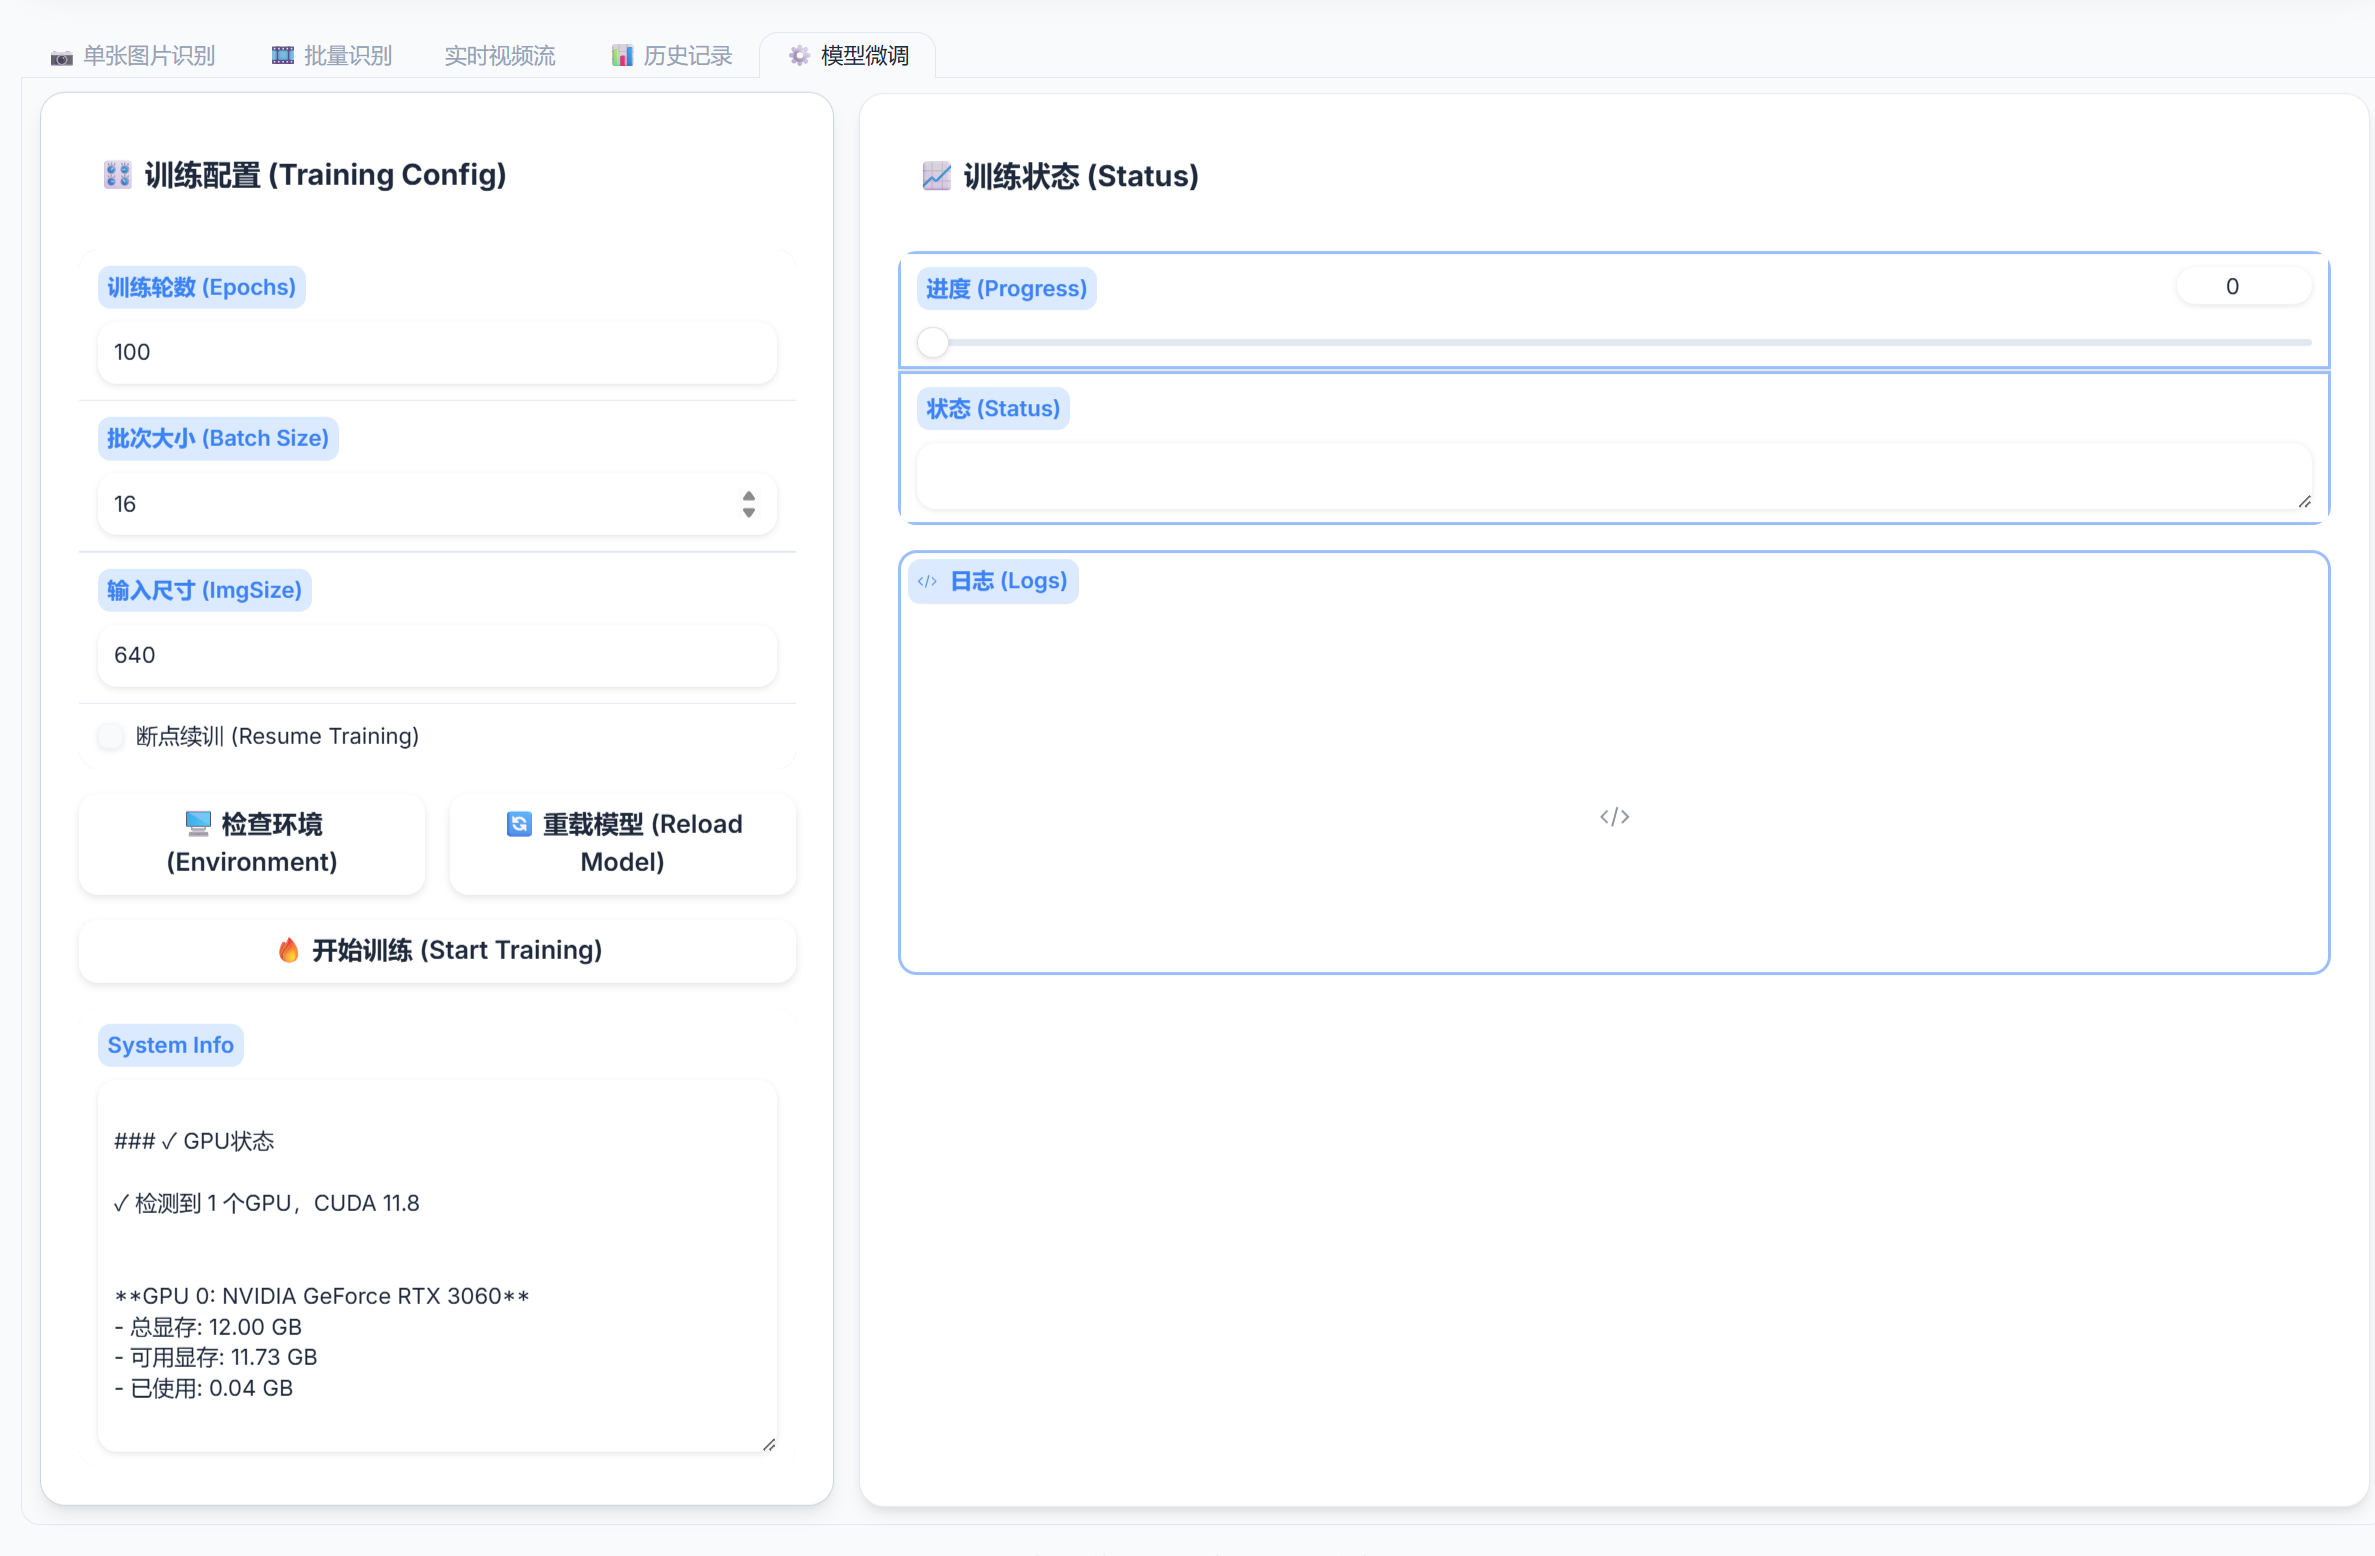Click camera icon on single image tab
This screenshot has width=2375, height=1556.
coord(62,57)
